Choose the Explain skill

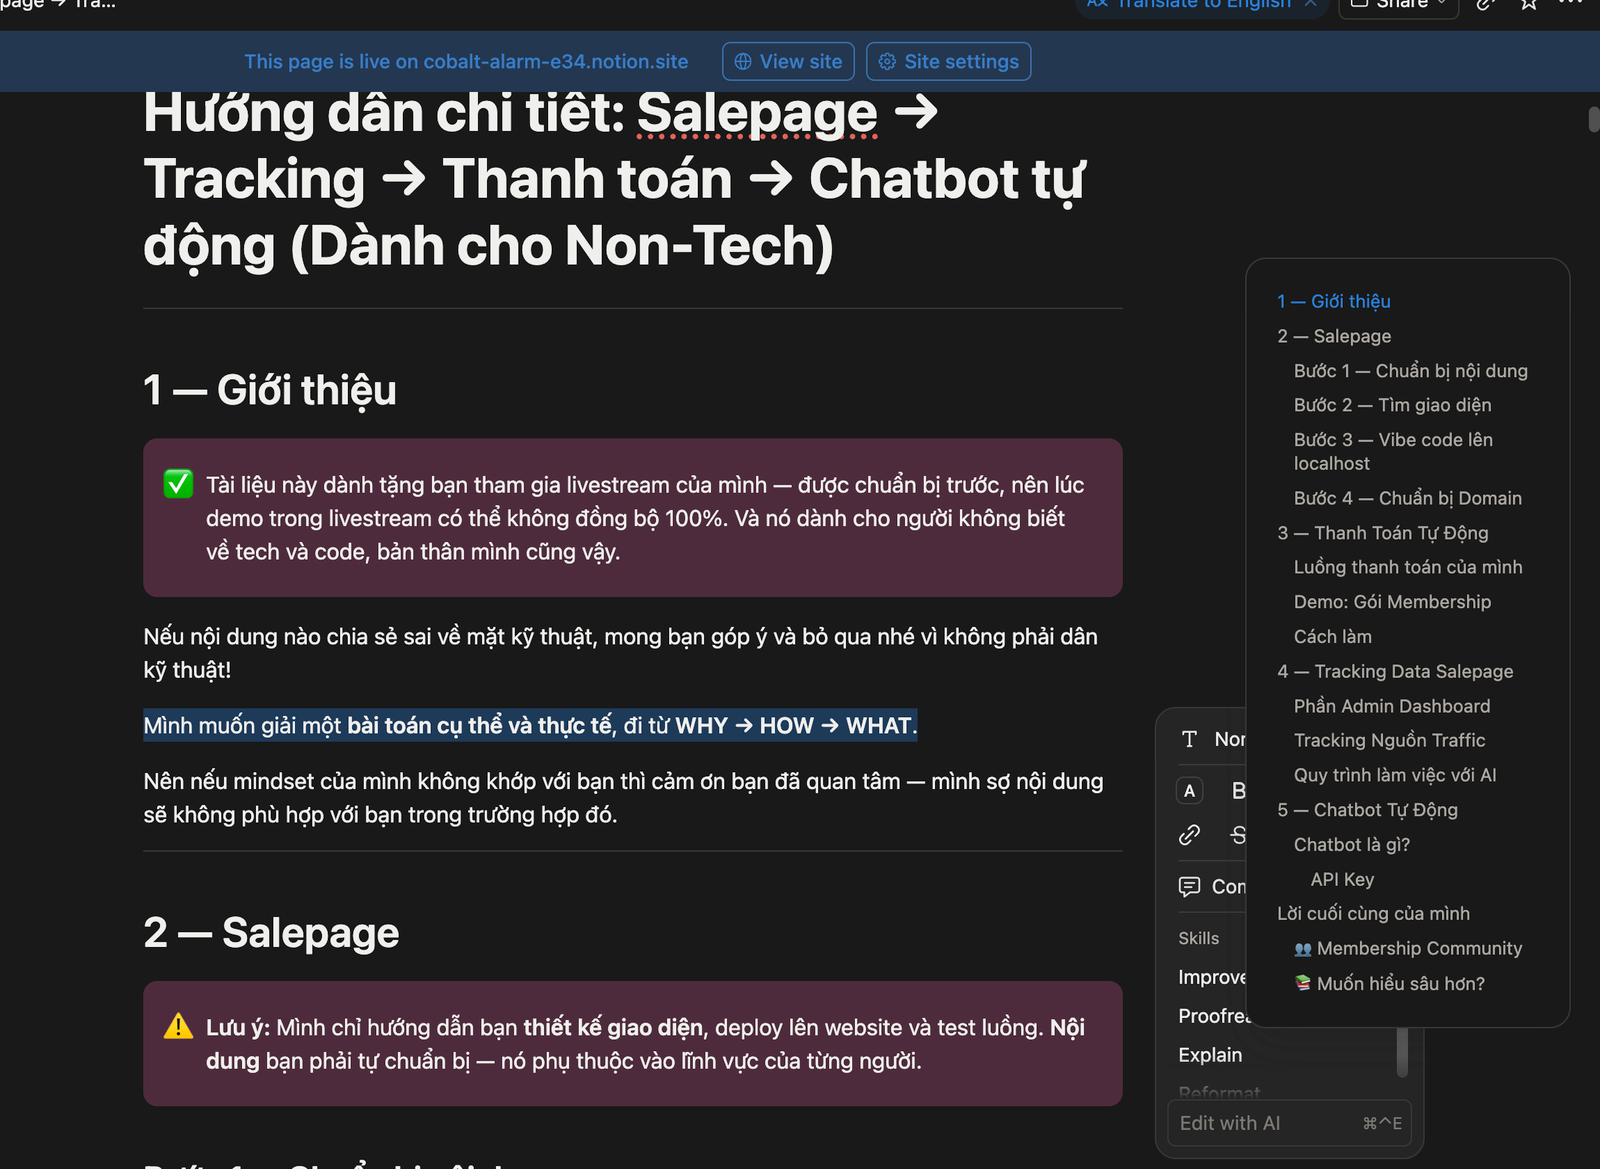pyautogui.click(x=1210, y=1055)
